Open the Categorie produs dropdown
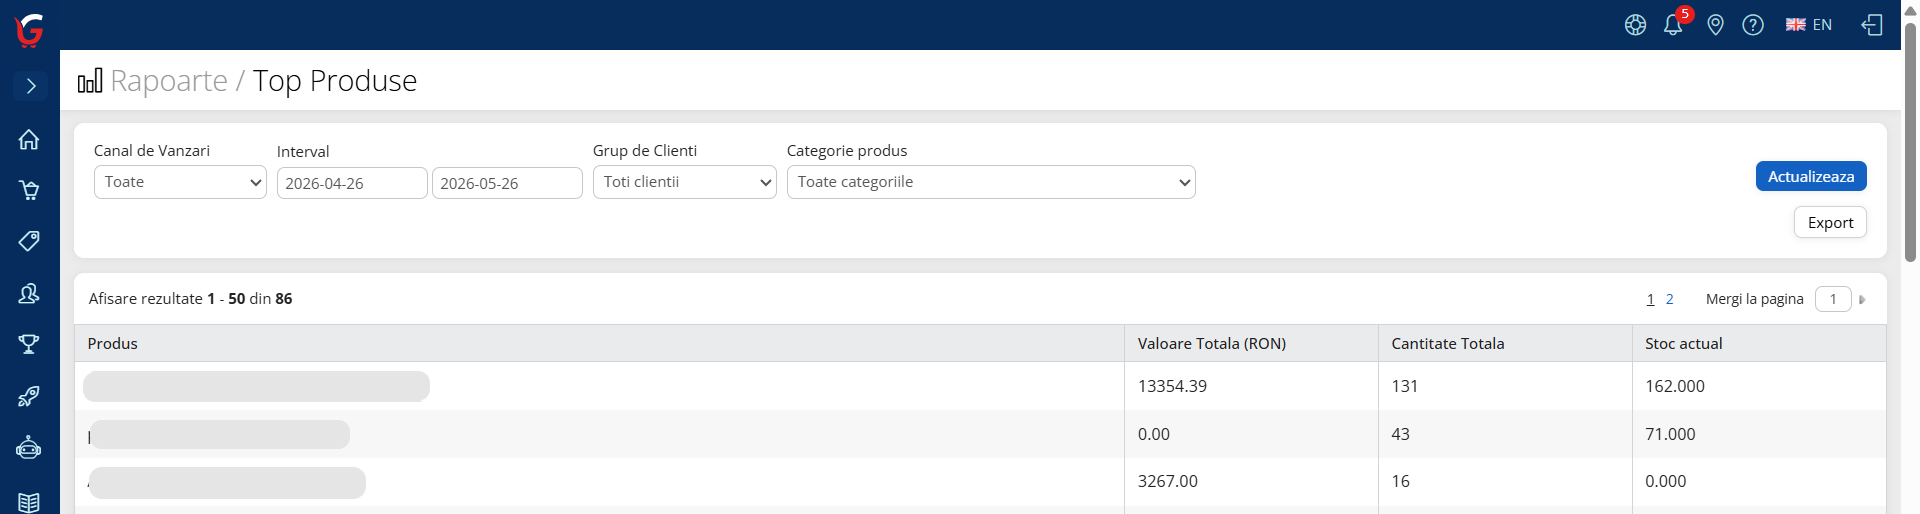This screenshot has width=1920, height=514. 991,182
